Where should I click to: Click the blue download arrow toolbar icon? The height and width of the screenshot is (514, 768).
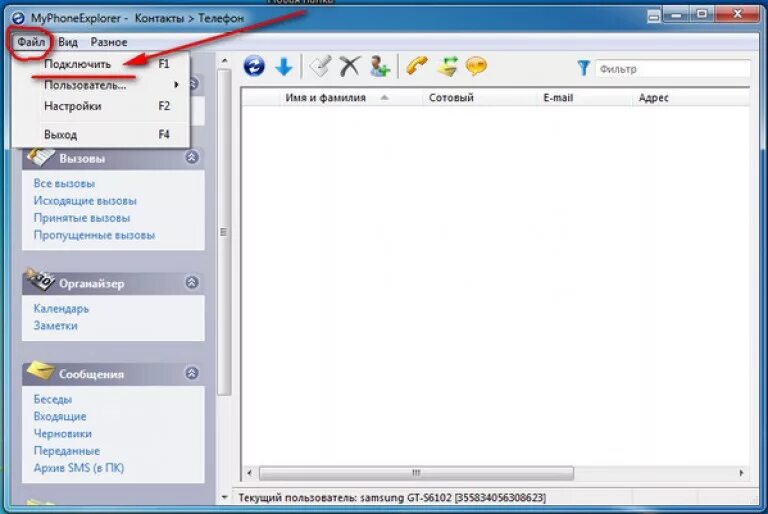(x=284, y=67)
